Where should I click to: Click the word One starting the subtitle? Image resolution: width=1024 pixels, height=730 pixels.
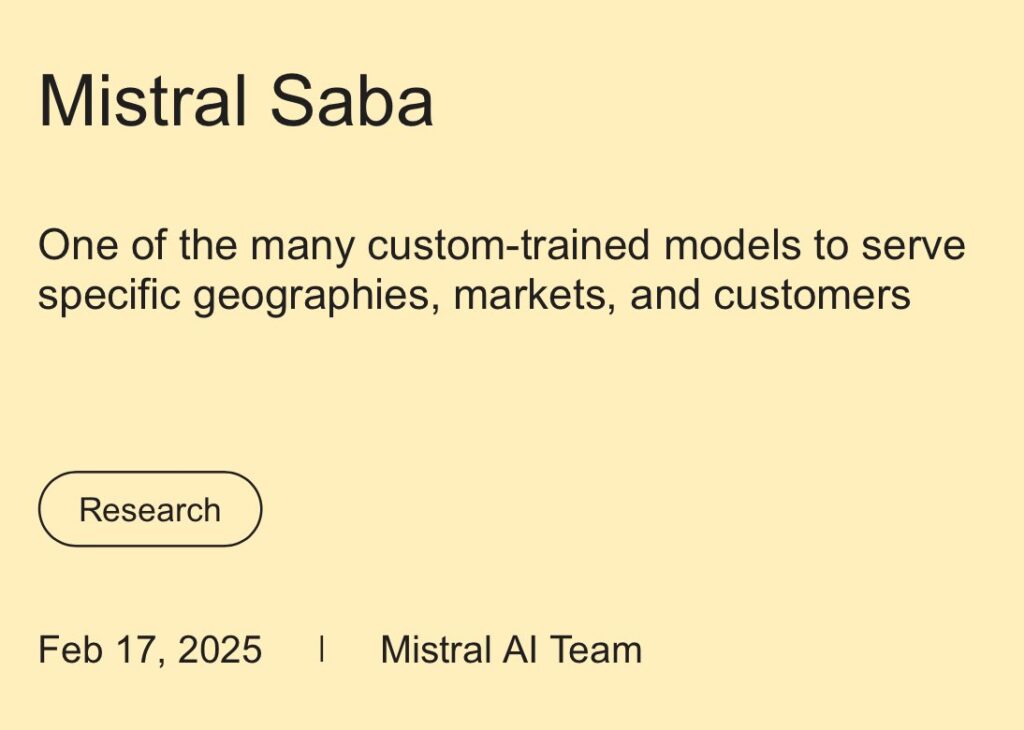coord(78,245)
